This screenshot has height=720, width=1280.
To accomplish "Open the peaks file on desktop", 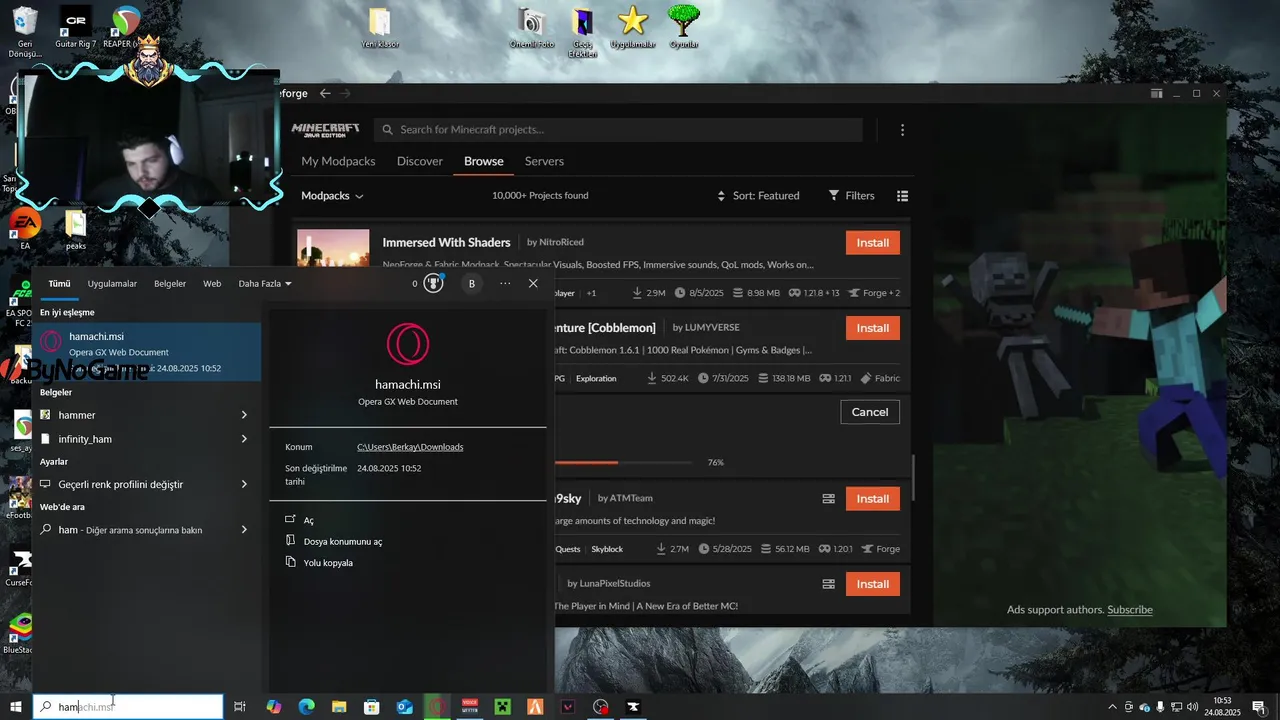I will 76,230.
